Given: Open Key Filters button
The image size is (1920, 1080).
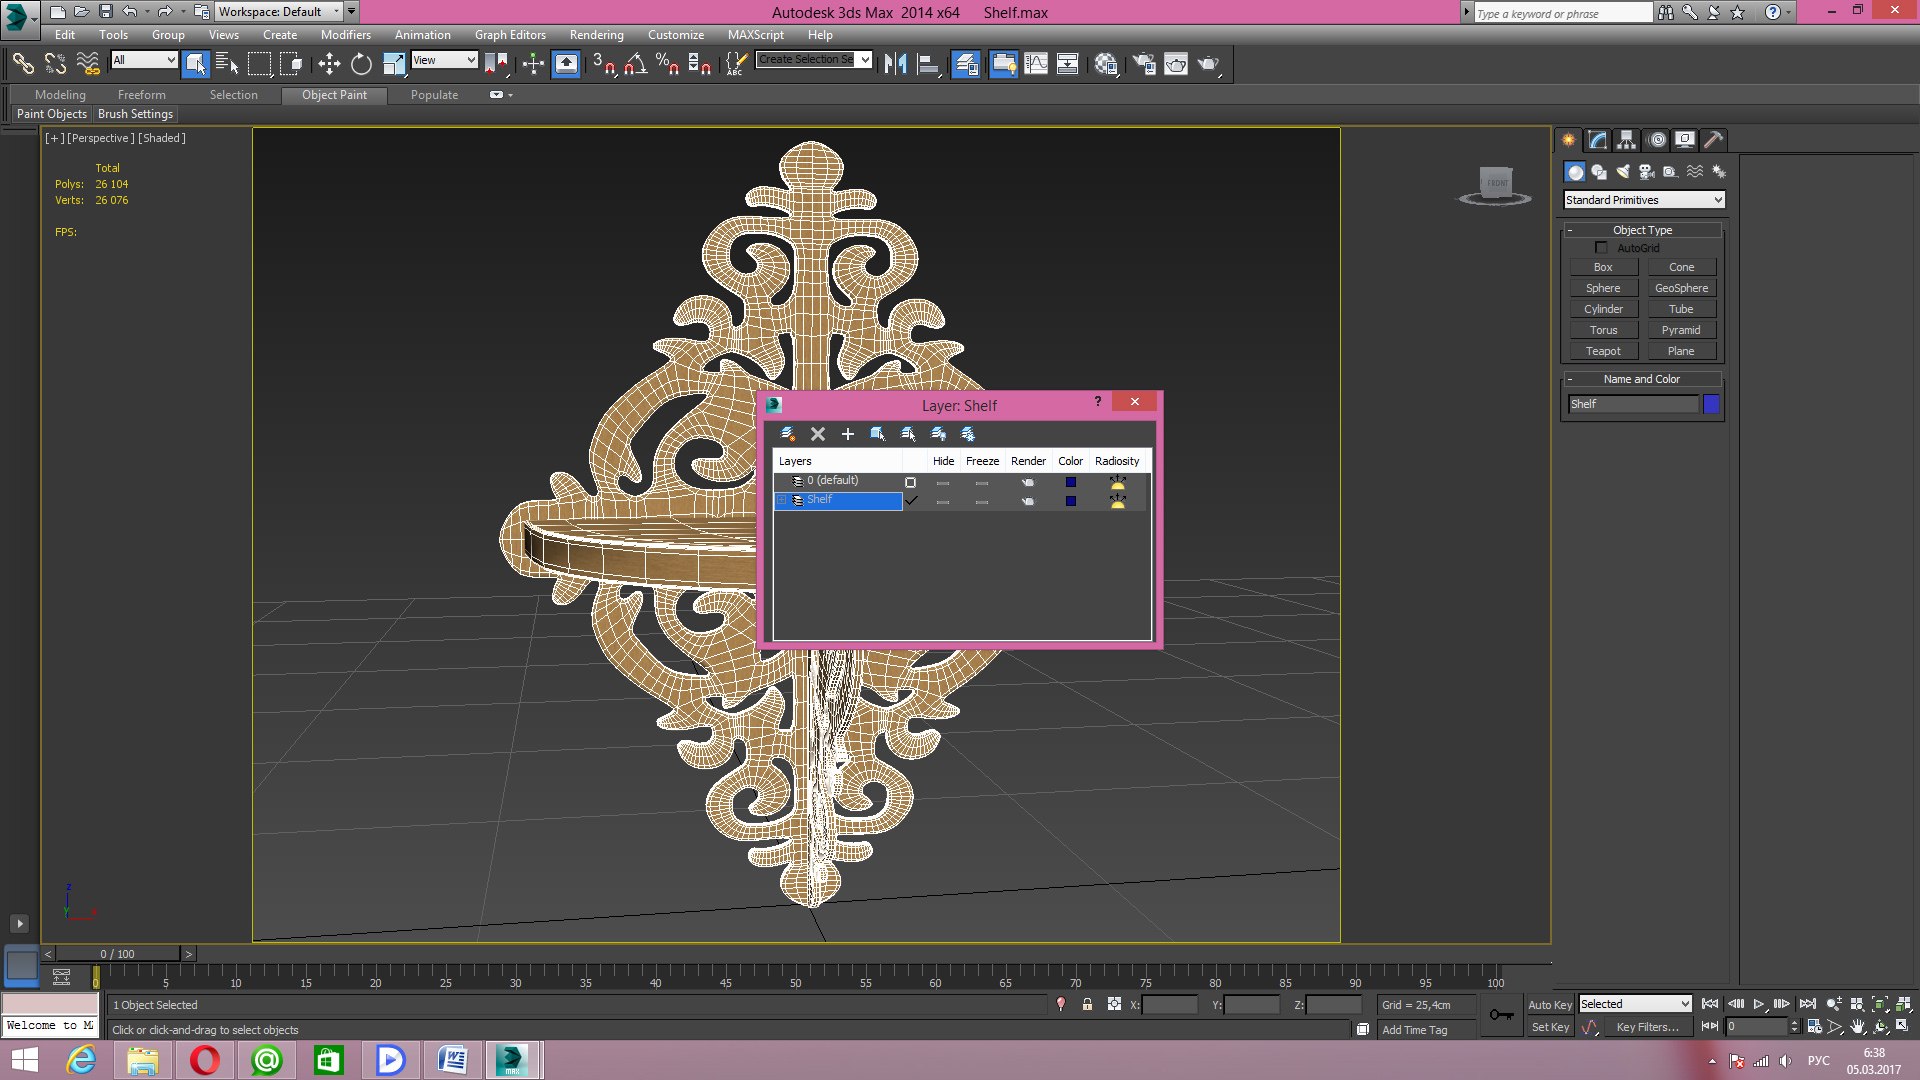Looking at the screenshot, I should click(1647, 1027).
